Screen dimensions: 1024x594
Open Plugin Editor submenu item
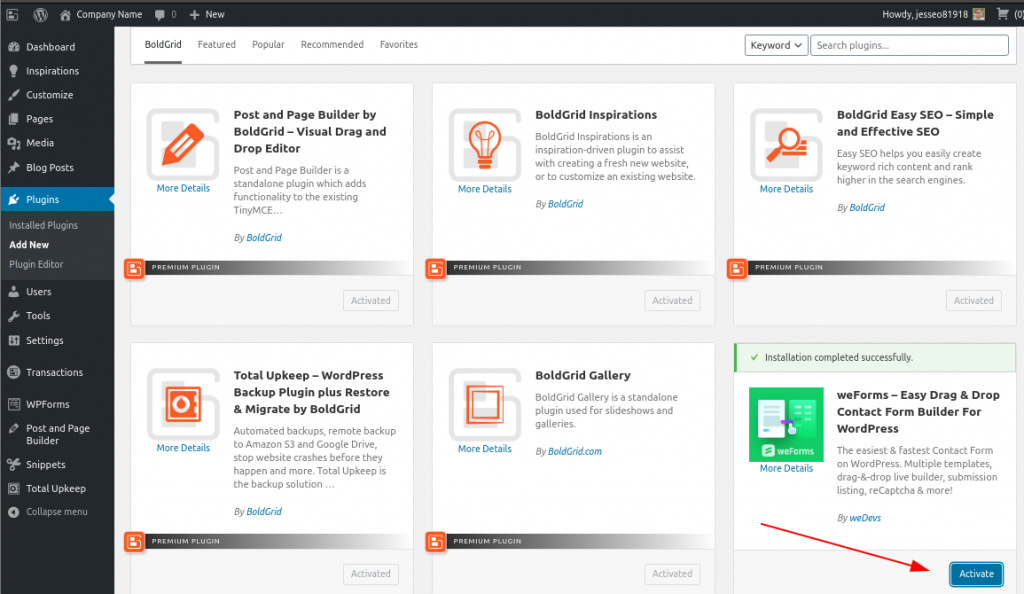tap(36, 264)
